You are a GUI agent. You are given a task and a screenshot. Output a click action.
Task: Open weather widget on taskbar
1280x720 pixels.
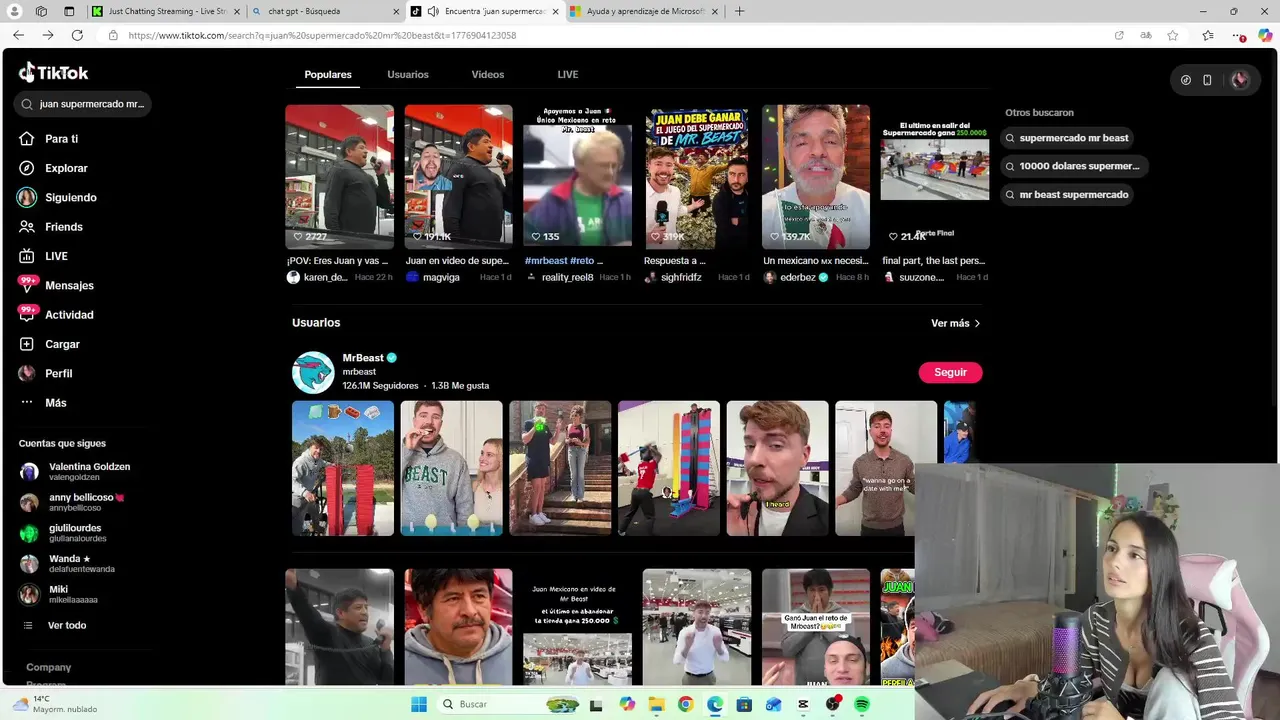point(55,704)
